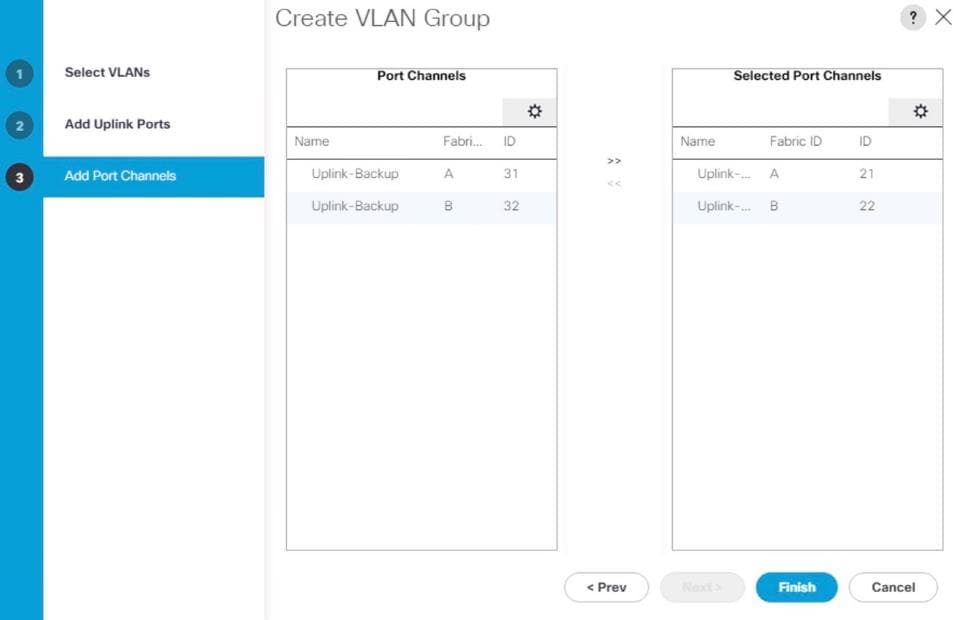
Task: Select Uplink-Backup row with ID 32
Action: coord(422,206)
